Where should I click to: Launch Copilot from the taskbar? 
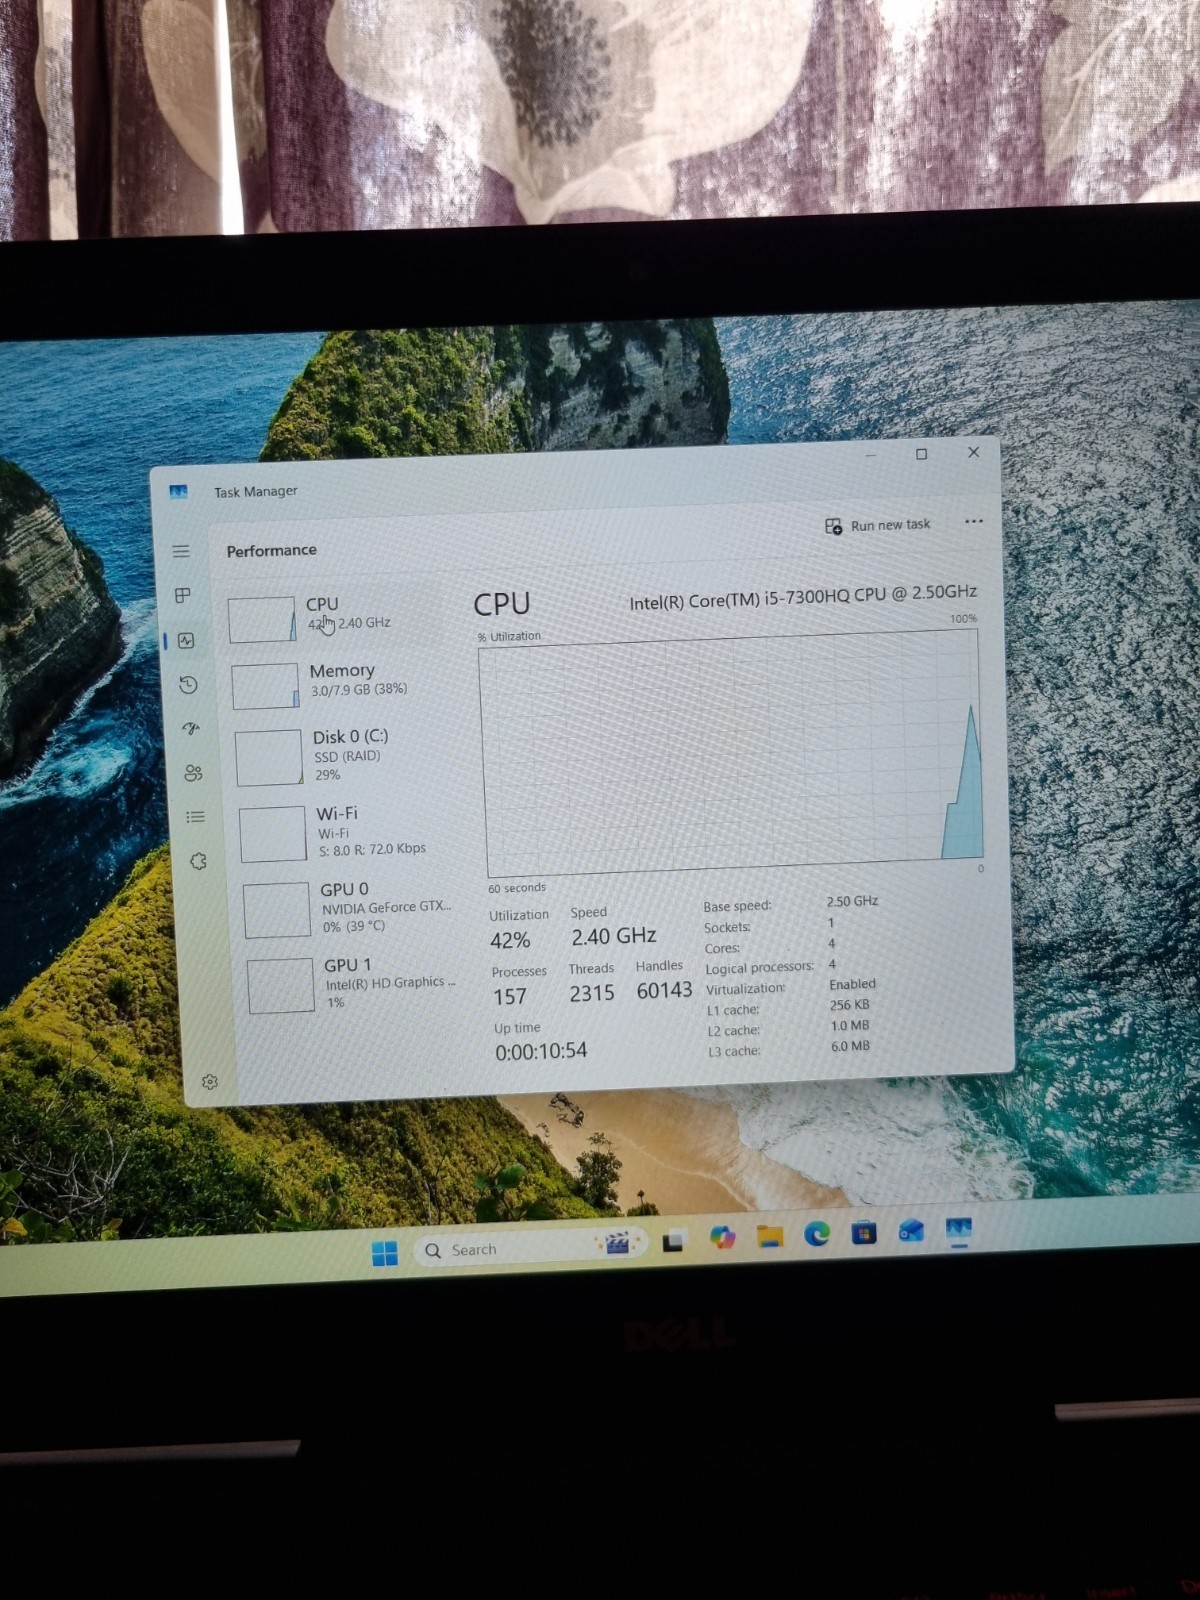tap(722, 1238)
